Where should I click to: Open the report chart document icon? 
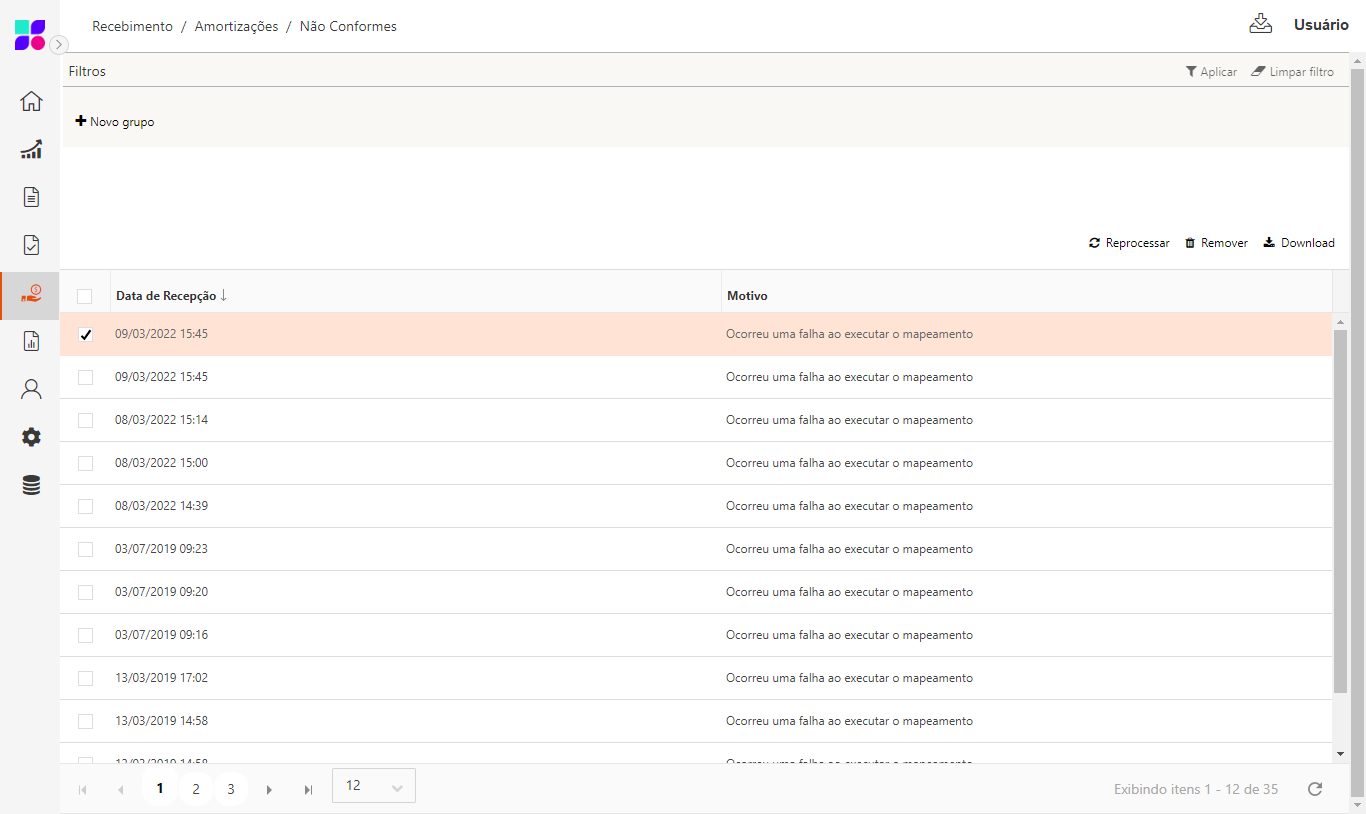pyautogui.click(x=31, y=341)
